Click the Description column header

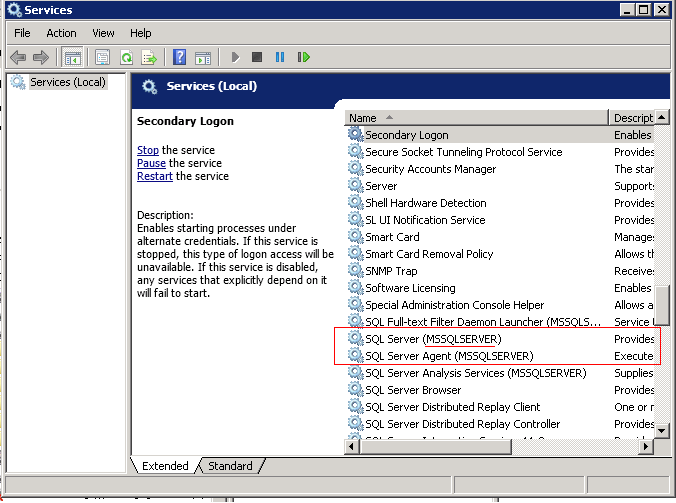pyautogui.click(x=632, y=118)
